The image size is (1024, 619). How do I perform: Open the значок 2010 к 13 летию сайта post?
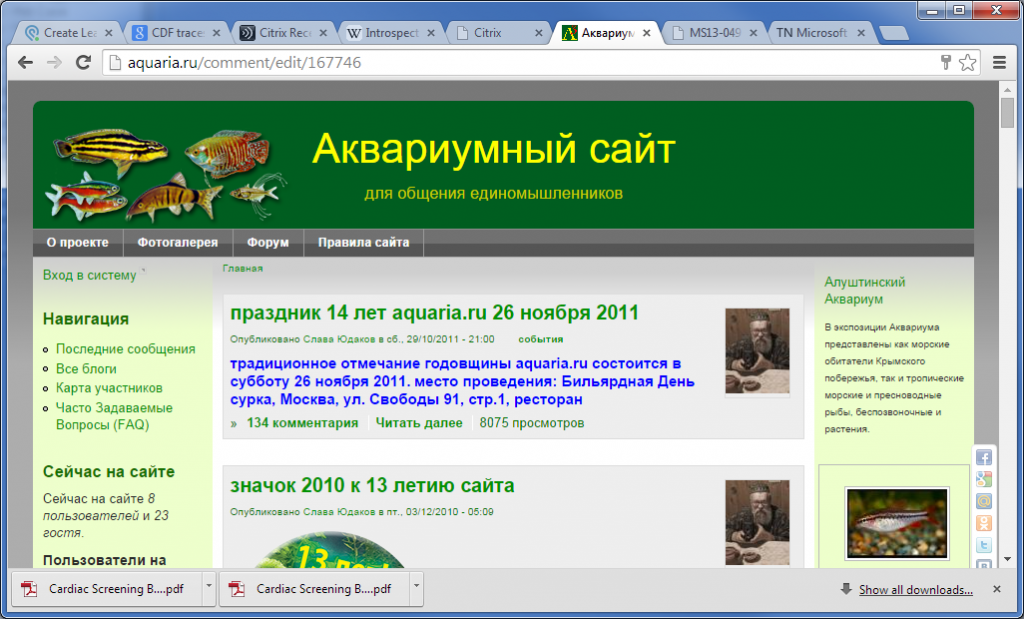pyautogui.click(x=372, y=485)
